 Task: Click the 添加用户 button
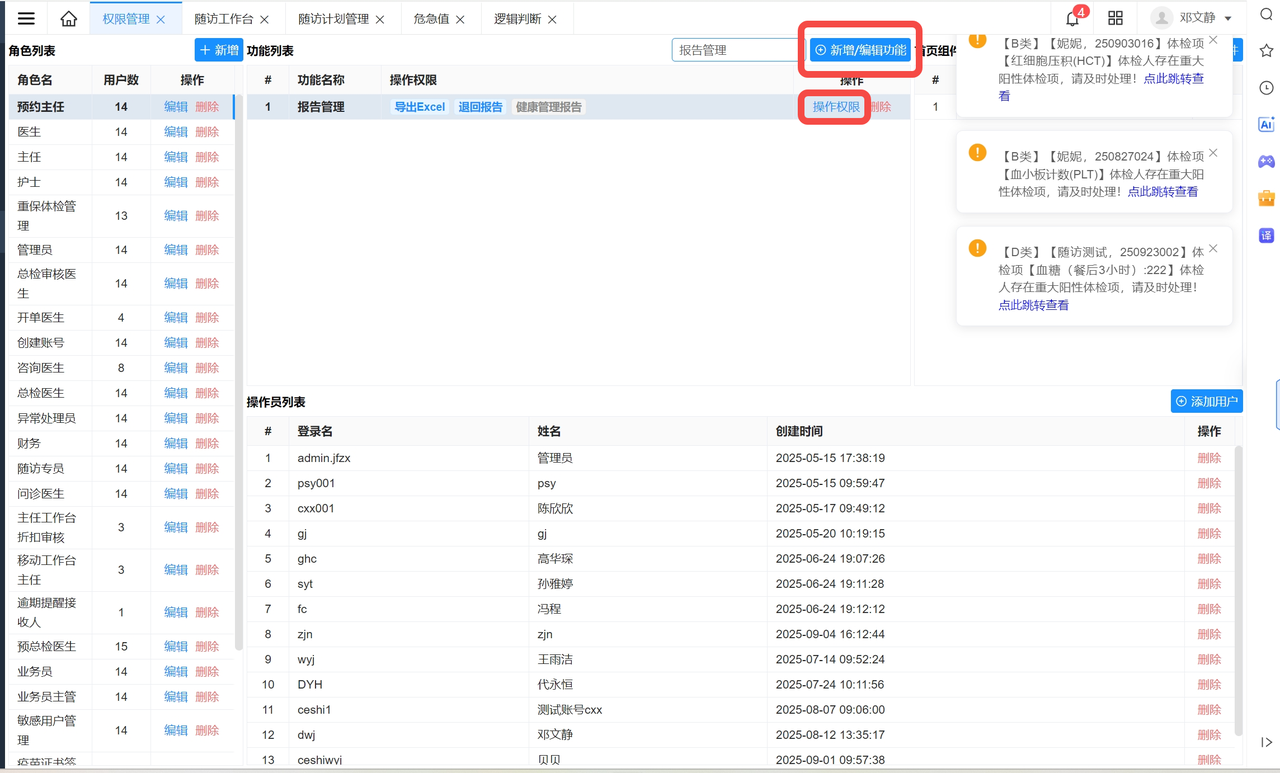(x=1206, y=401)
